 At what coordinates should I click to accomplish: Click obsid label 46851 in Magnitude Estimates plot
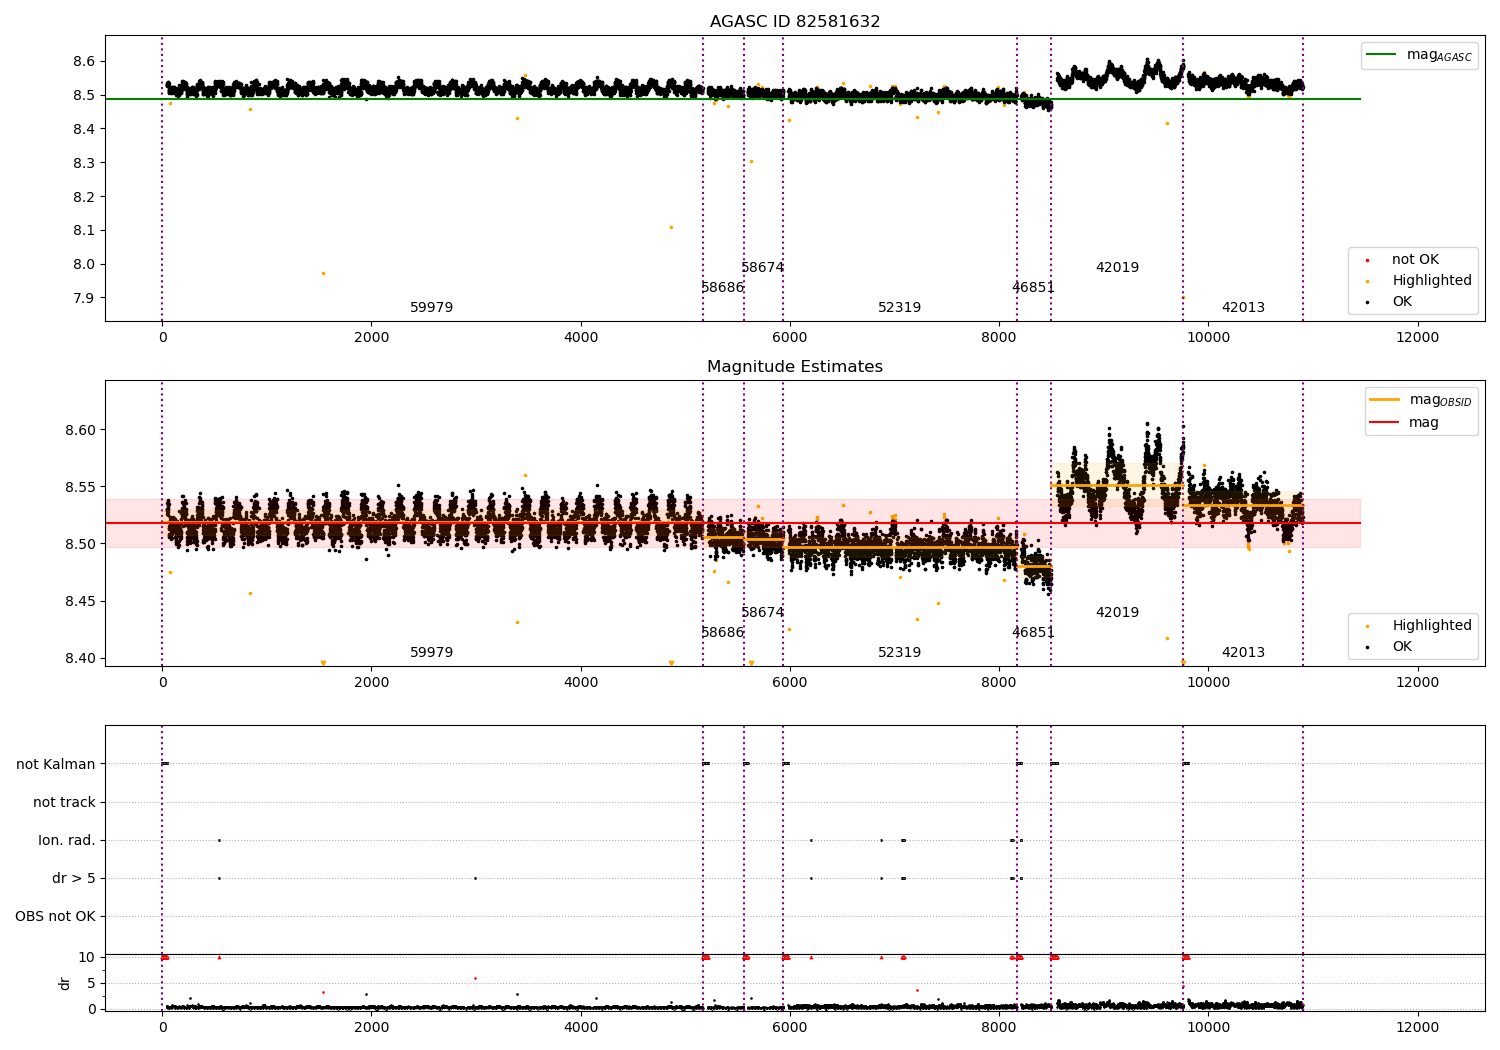pos(1033,633)
